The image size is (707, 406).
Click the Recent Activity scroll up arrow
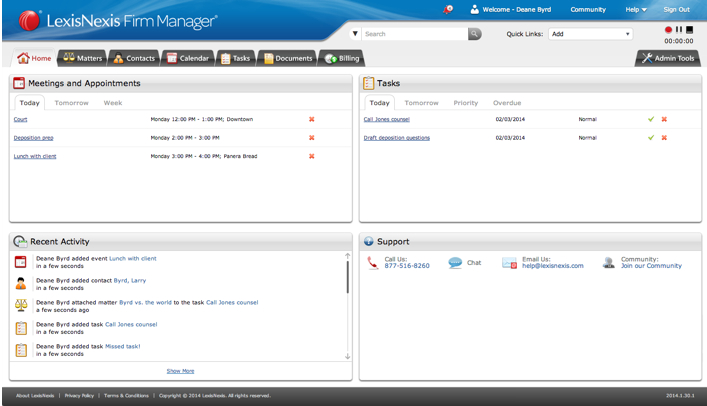point(348,256)
